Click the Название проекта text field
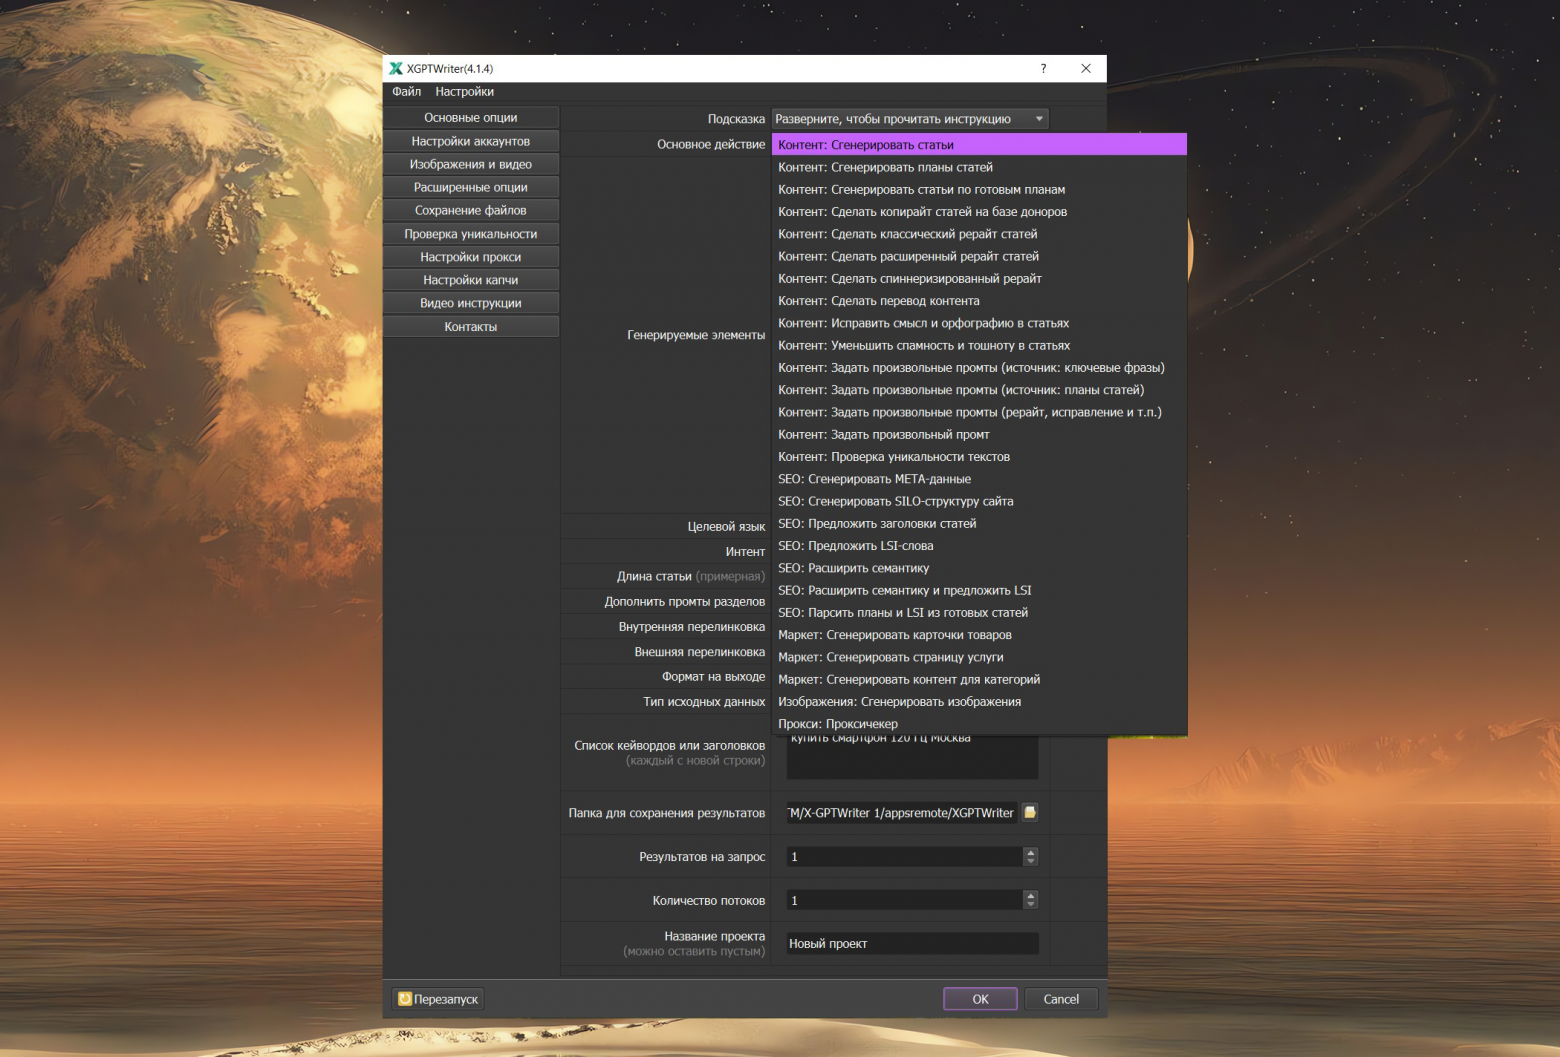Viewport: 1560px width, 1057px height. click(x=911, y=944)
